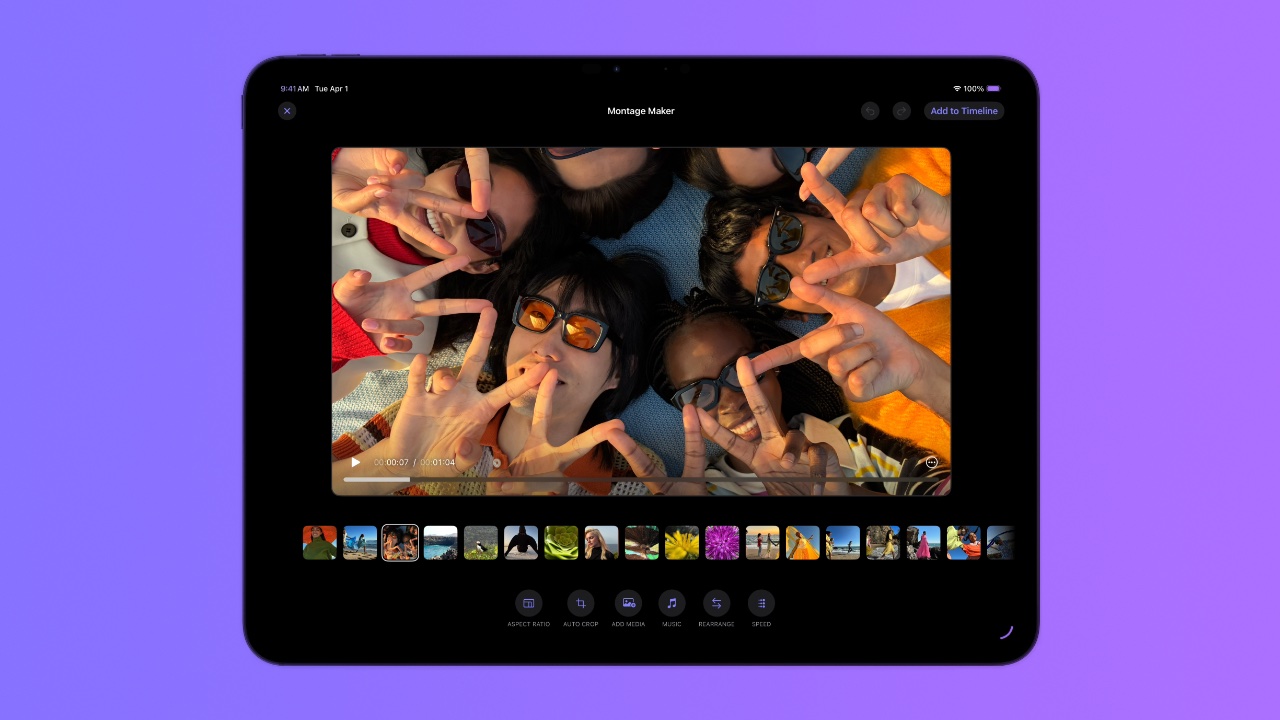Redo the last edit
This screenshot has height=720, width=1280.
899,110
